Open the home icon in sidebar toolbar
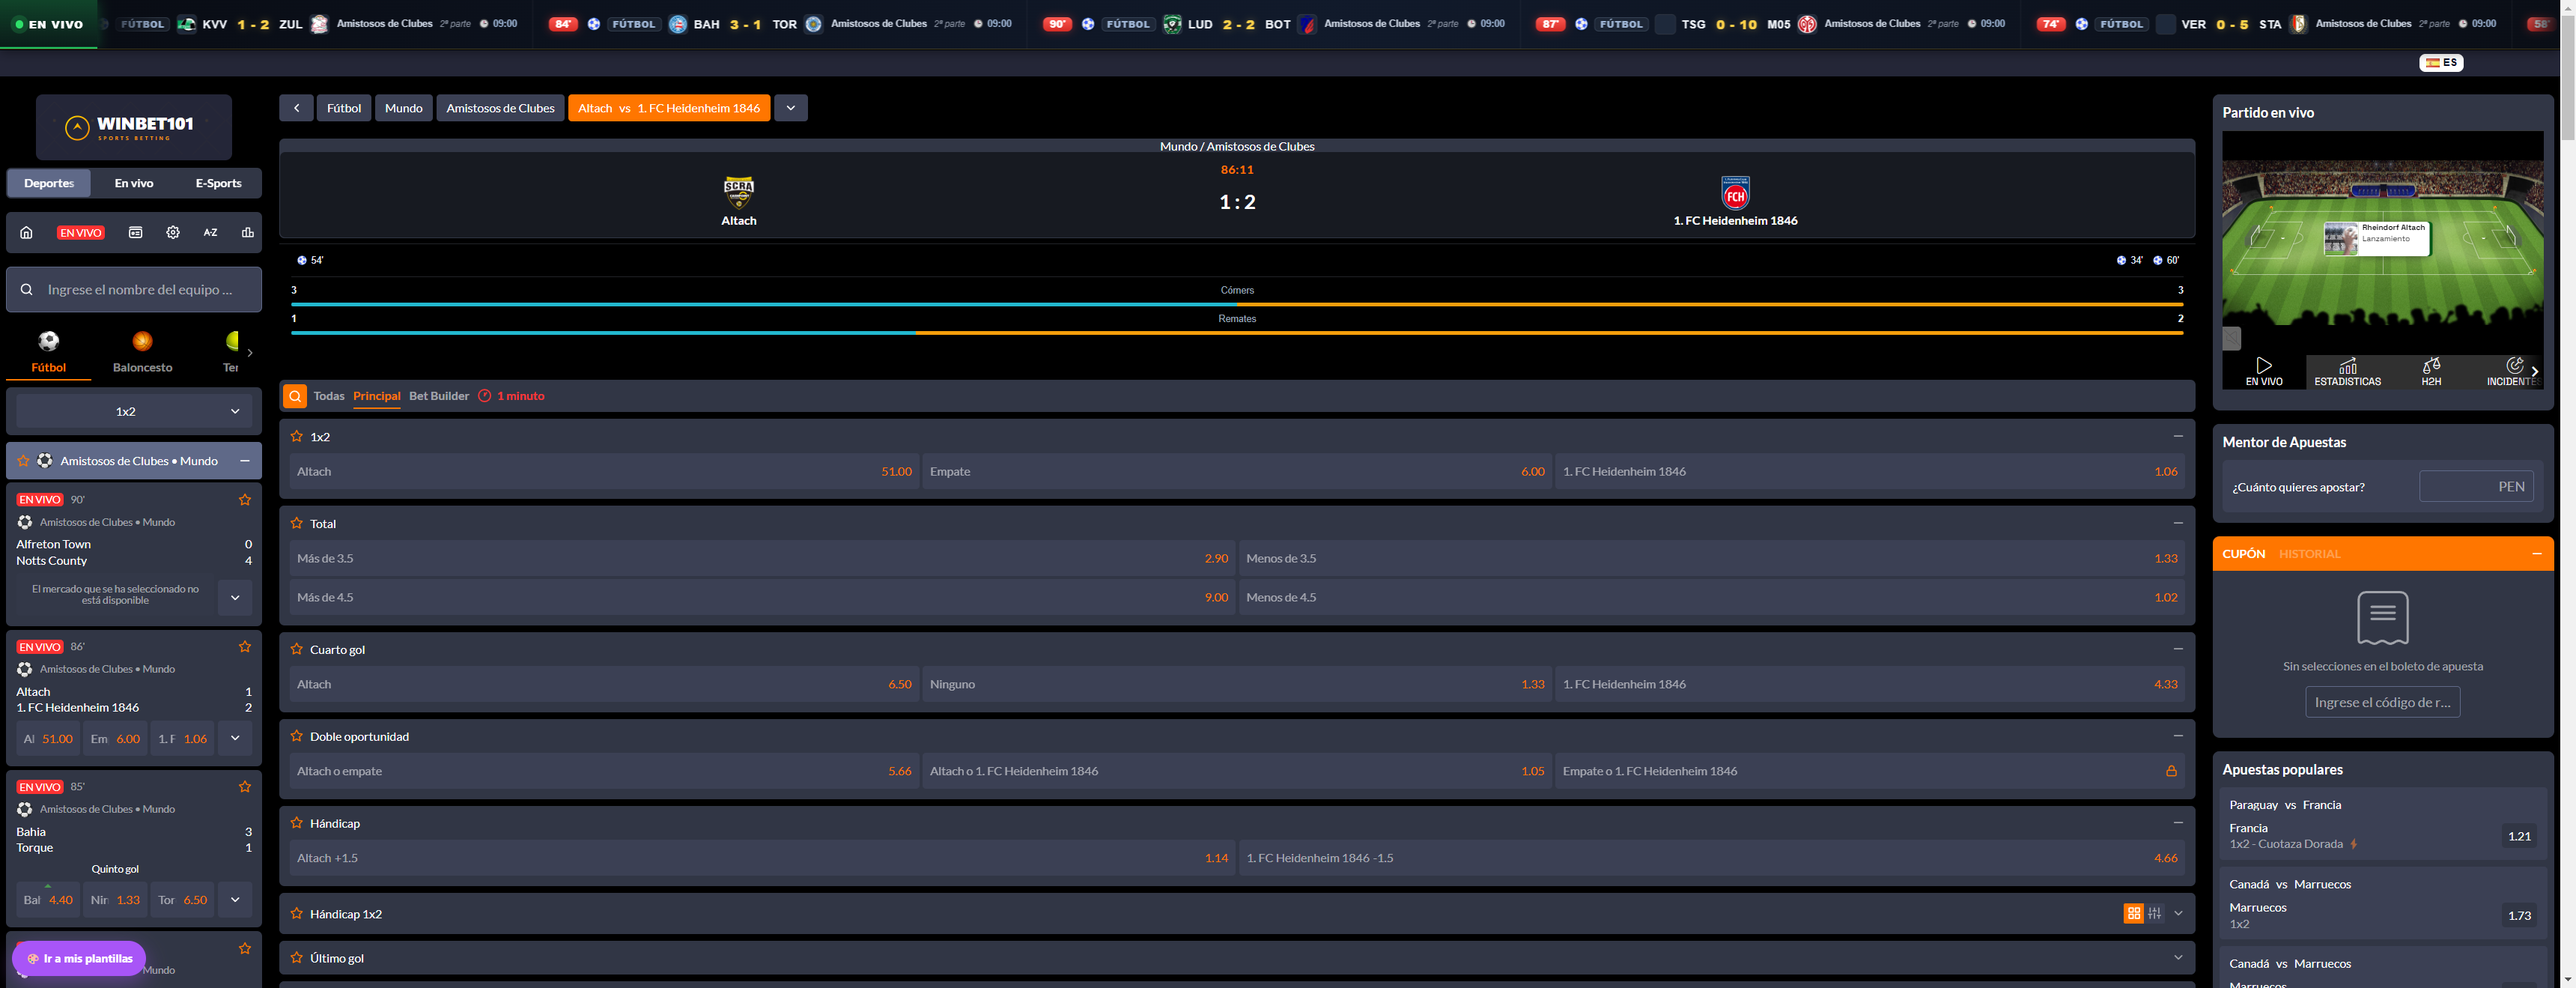 click(26, 232)
